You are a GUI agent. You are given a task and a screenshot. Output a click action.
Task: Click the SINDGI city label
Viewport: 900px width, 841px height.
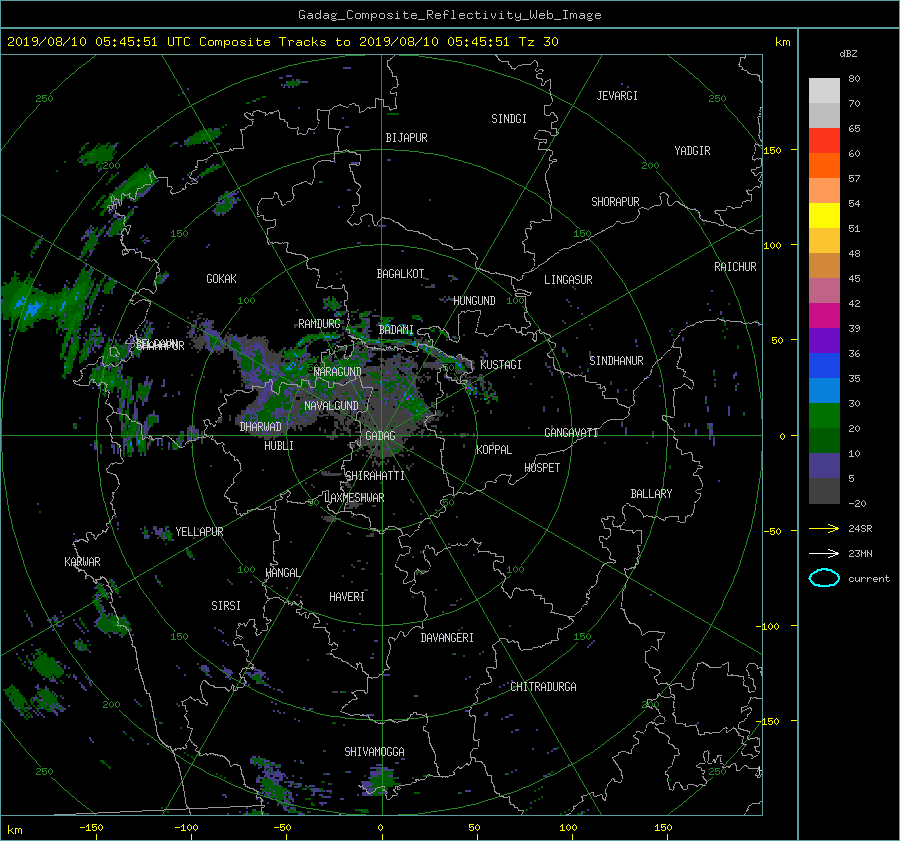tap(509, 119)
